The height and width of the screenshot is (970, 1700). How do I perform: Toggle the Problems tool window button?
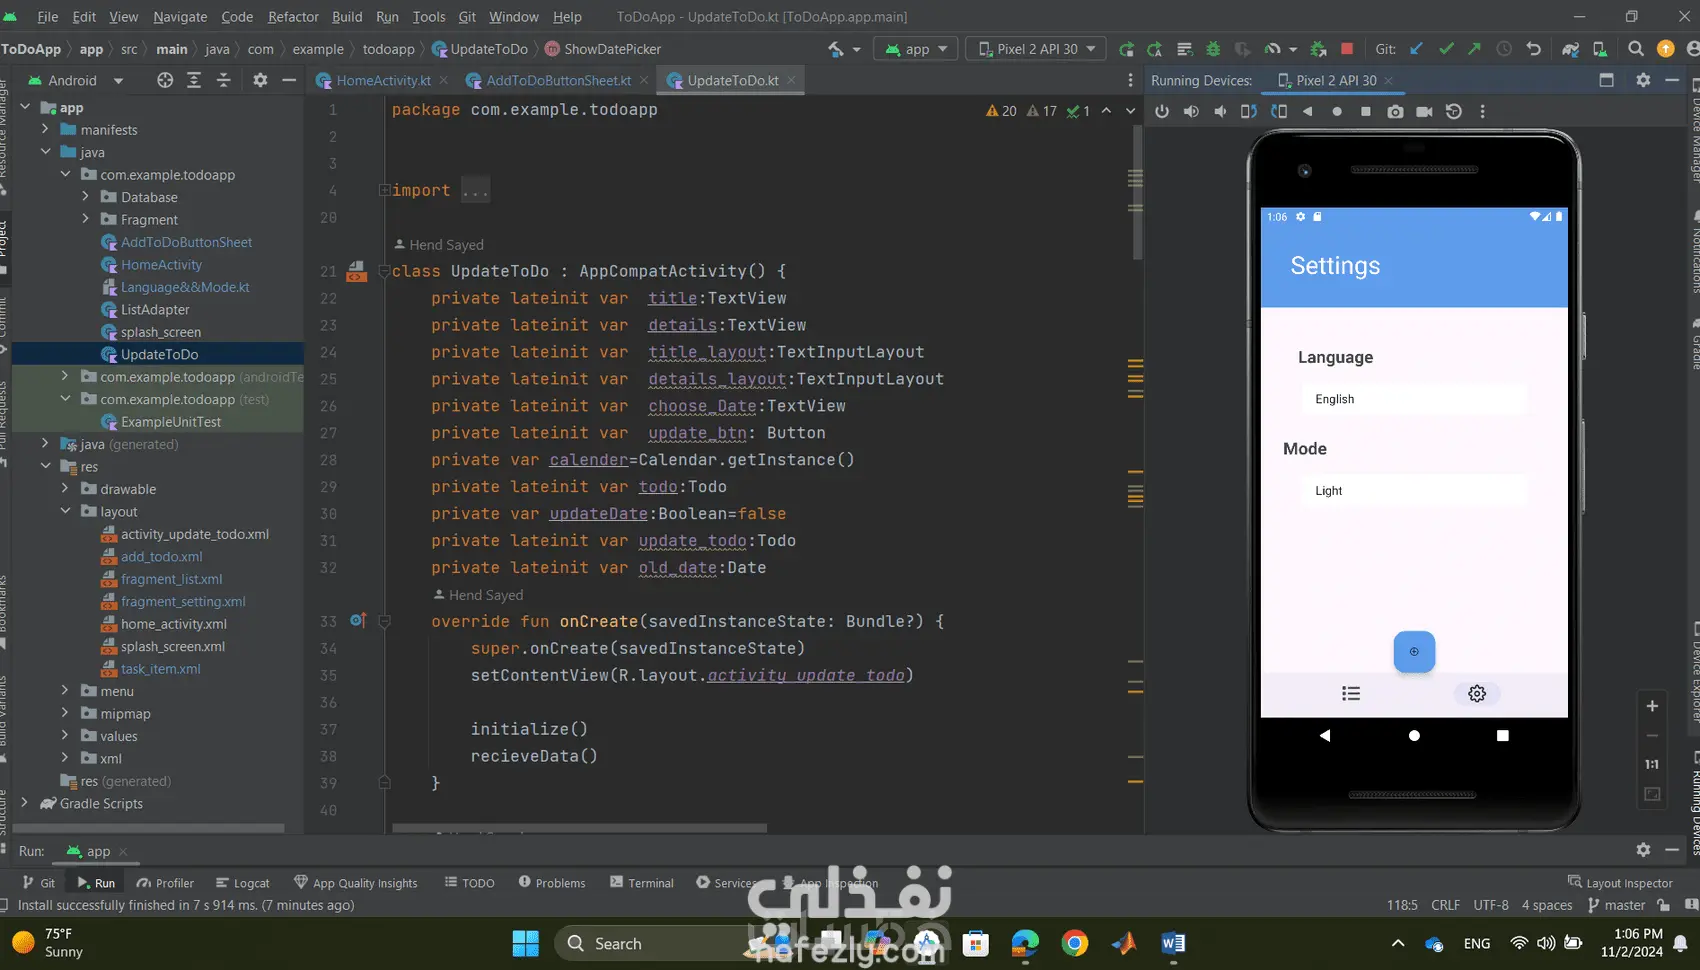pyautogui.click(x=552, y=883)
